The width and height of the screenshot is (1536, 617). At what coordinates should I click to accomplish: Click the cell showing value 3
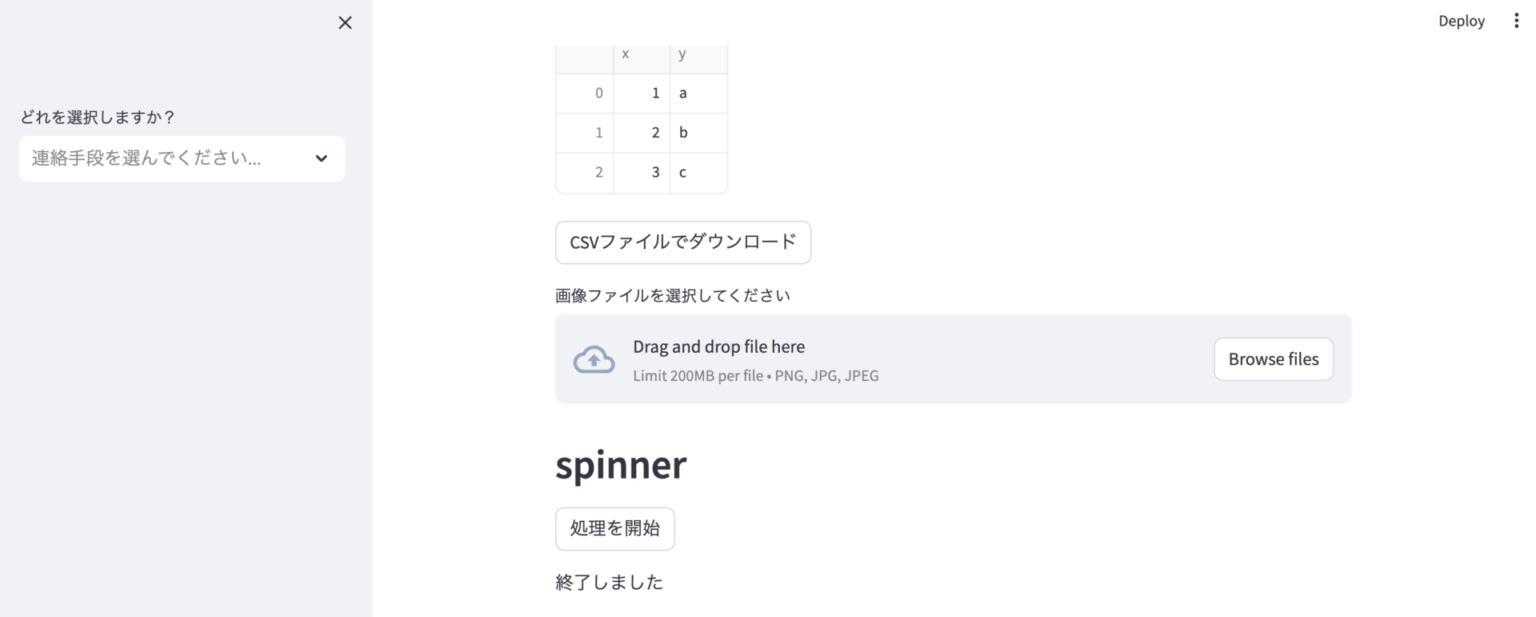click(x=655, y=171)
